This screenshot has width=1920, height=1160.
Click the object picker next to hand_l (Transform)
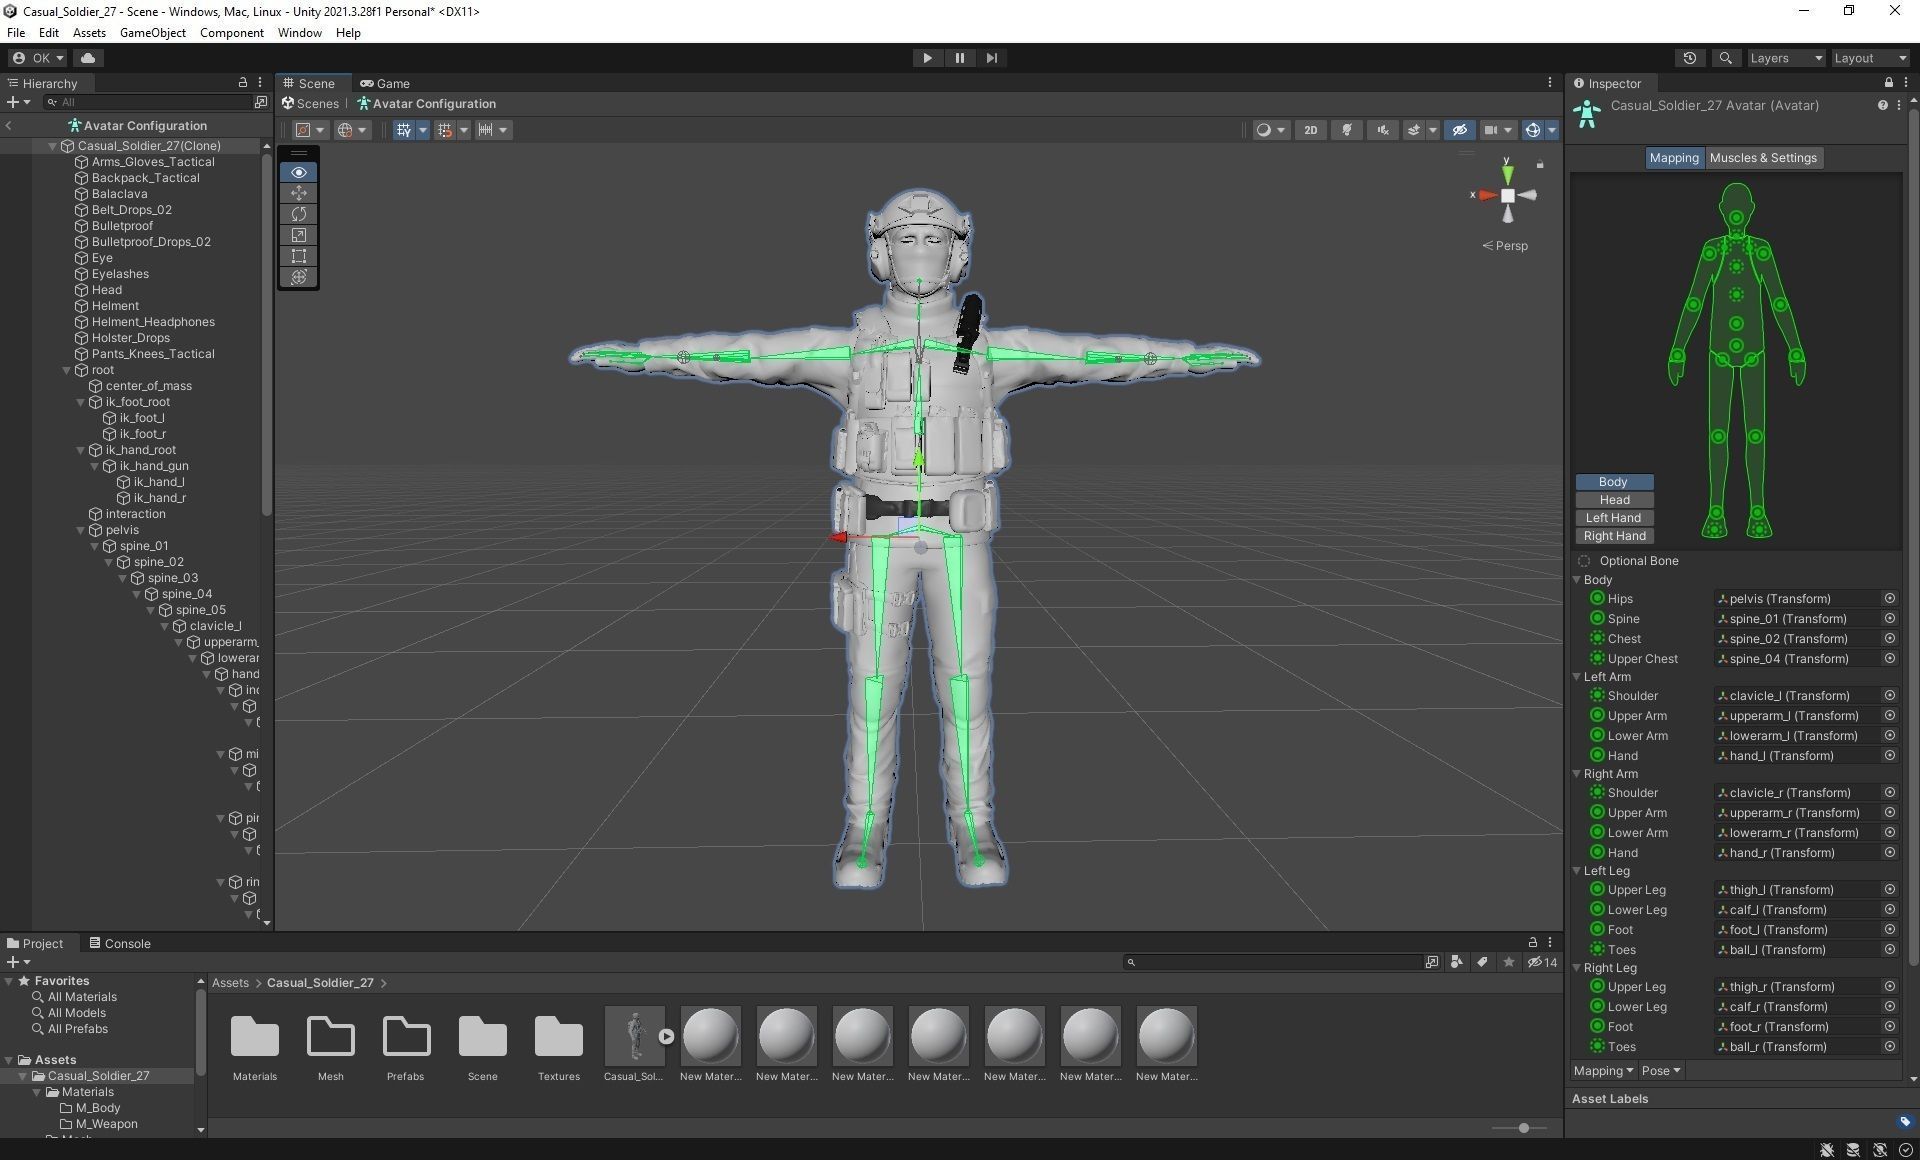coord(1889,756)
